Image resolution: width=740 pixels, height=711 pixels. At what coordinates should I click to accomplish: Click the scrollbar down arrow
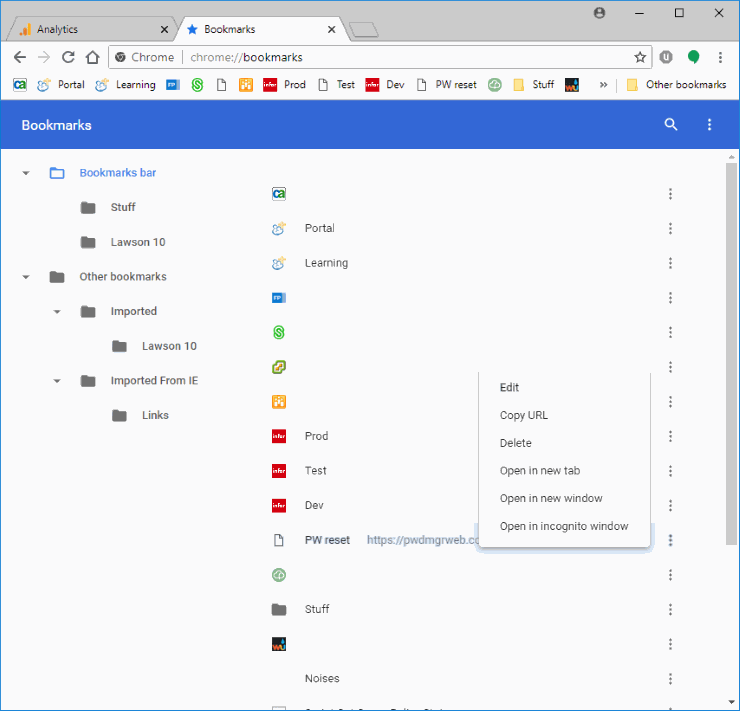coord(731,702)
